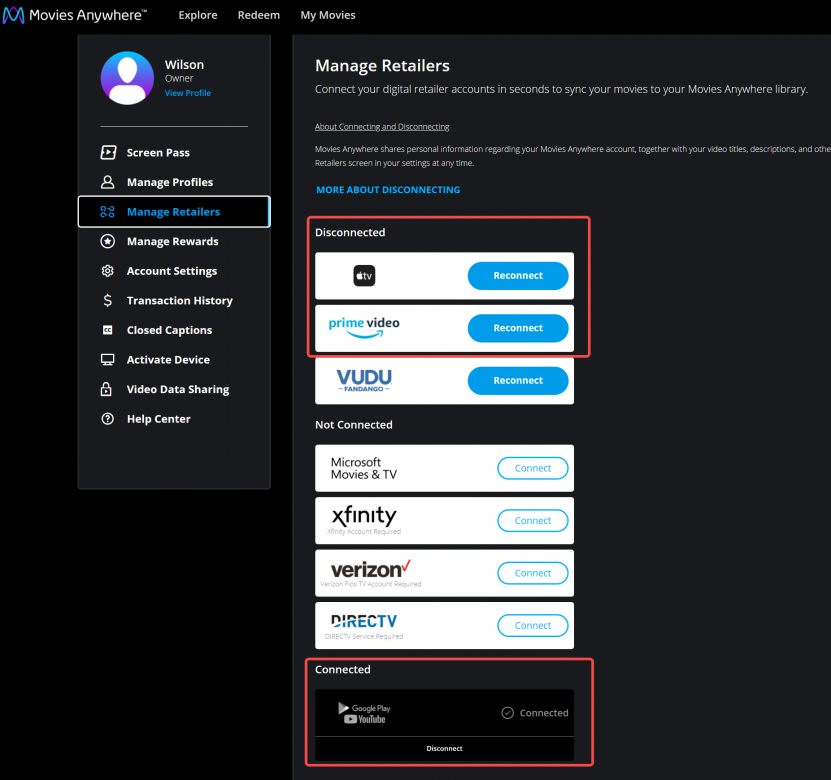Open Video Data Sharing settings
Screen dimensions: 831x780
(178, 389)
